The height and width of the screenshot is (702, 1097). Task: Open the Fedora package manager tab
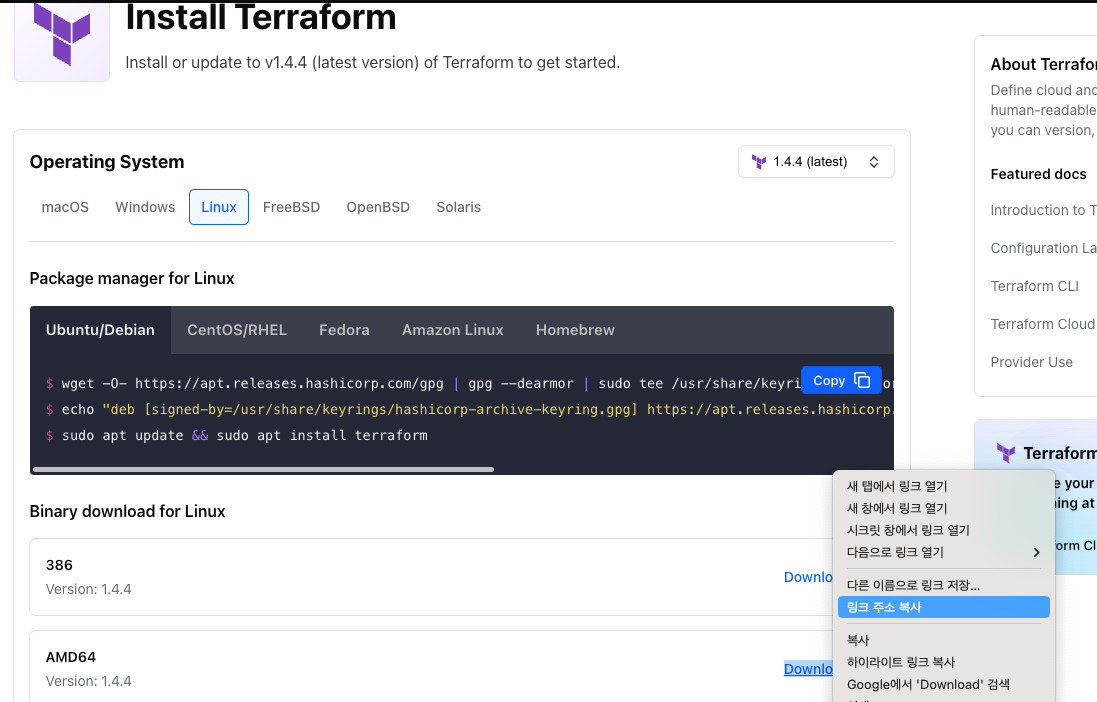click(344, 330)
